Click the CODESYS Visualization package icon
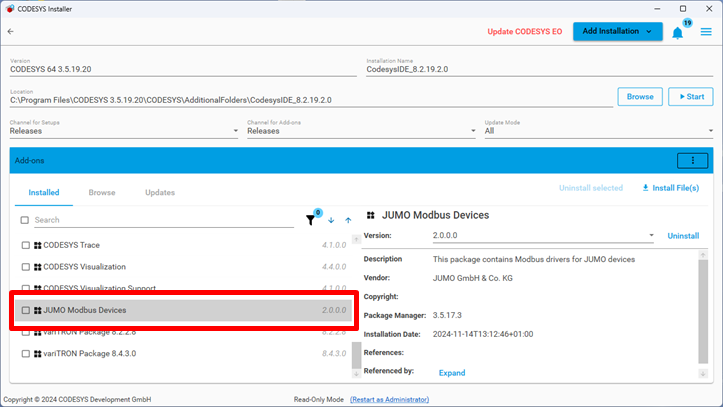 click(x=38, y=267)
